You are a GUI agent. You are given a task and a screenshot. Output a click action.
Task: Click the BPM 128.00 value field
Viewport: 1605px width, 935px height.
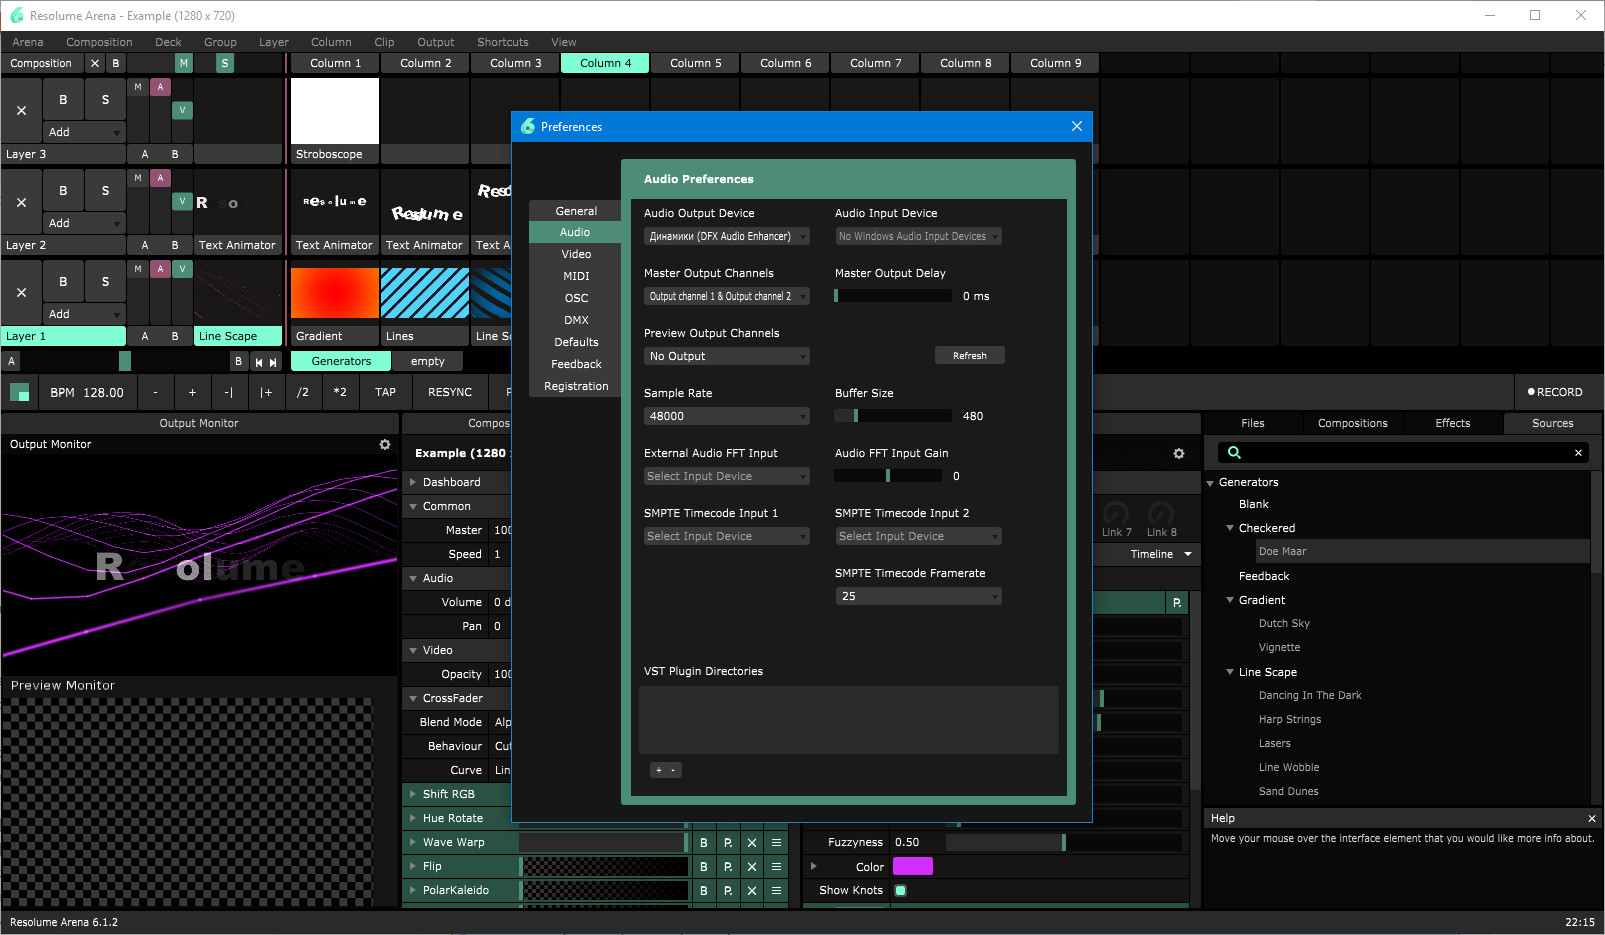tap(87, 392)
